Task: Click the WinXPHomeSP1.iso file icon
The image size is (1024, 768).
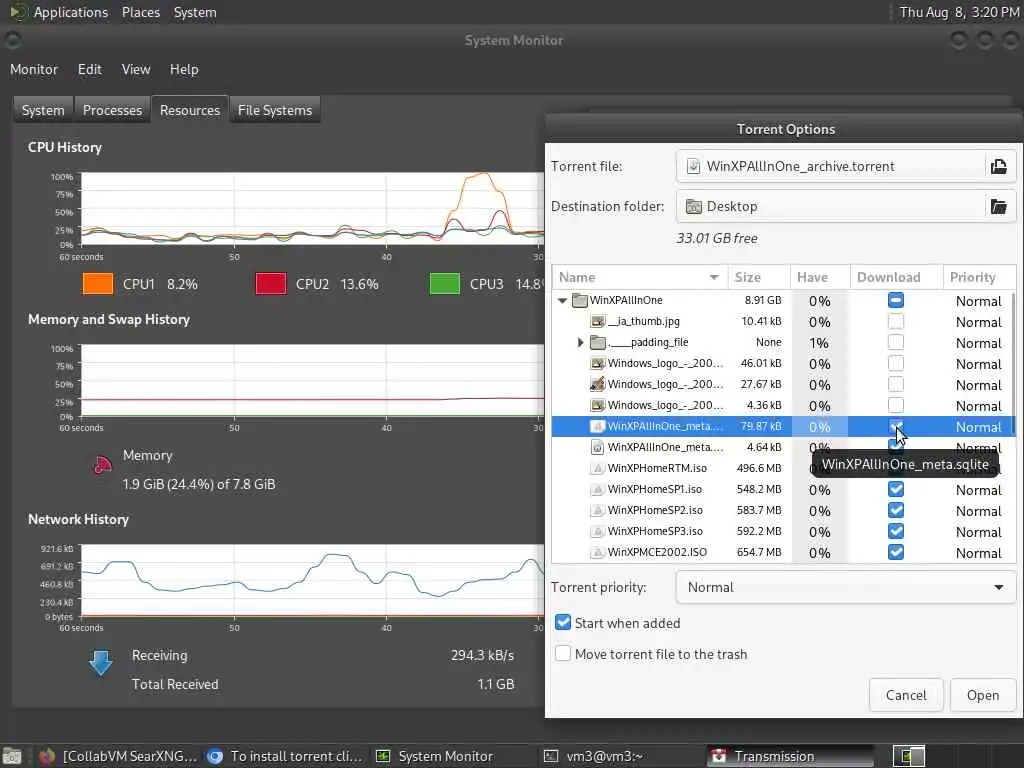Action: click(596, 489)
